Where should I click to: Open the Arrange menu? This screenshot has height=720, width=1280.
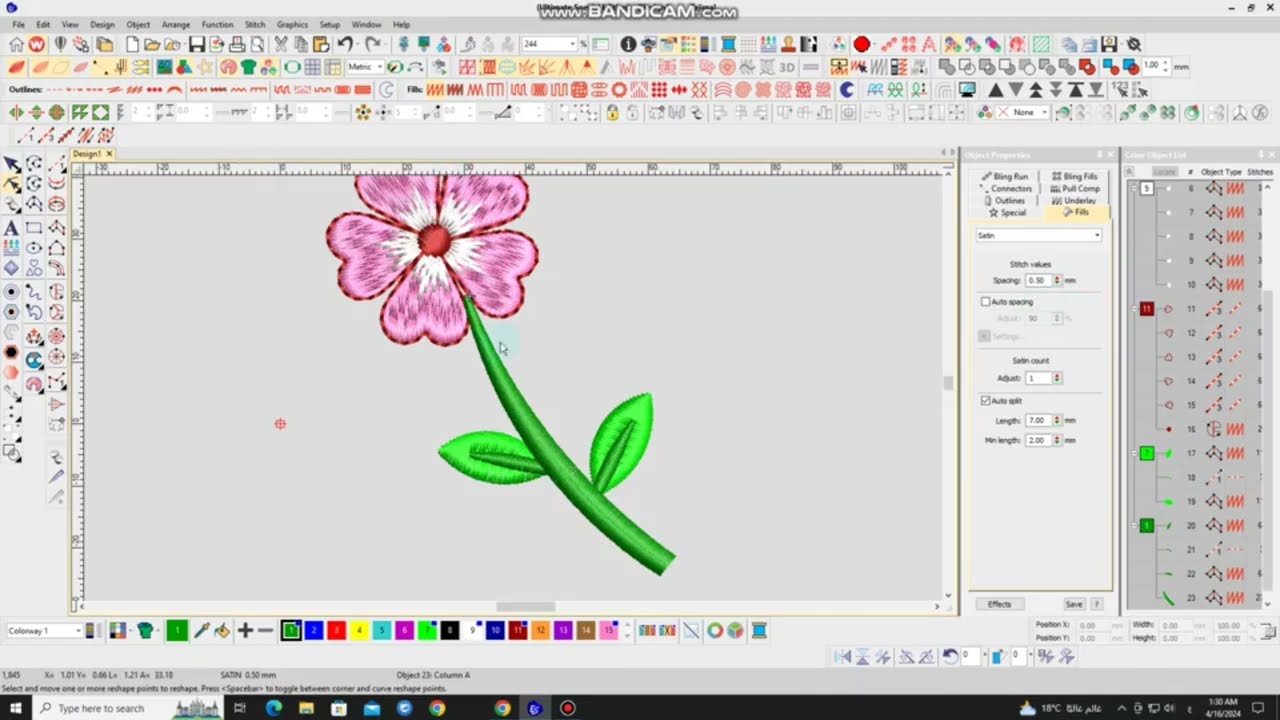point(175,24)
